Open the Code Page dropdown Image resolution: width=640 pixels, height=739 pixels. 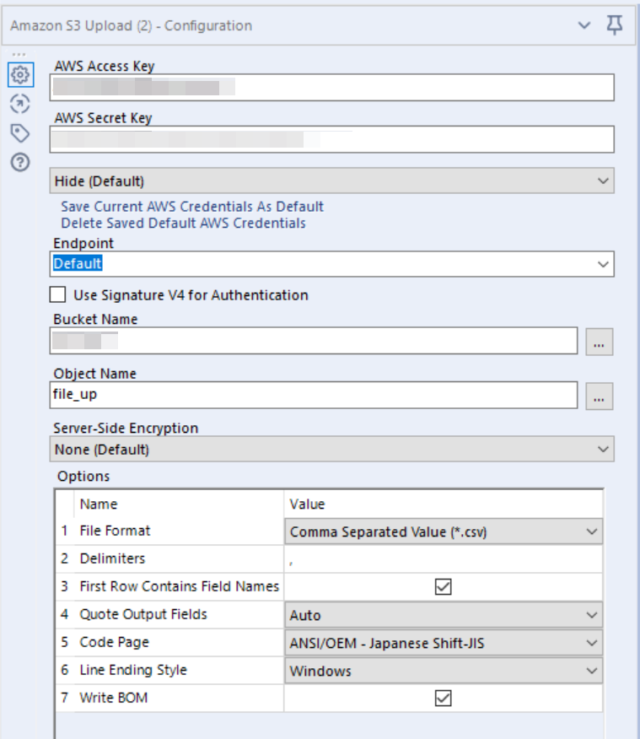pyautogui.click(x=443, y=643)
